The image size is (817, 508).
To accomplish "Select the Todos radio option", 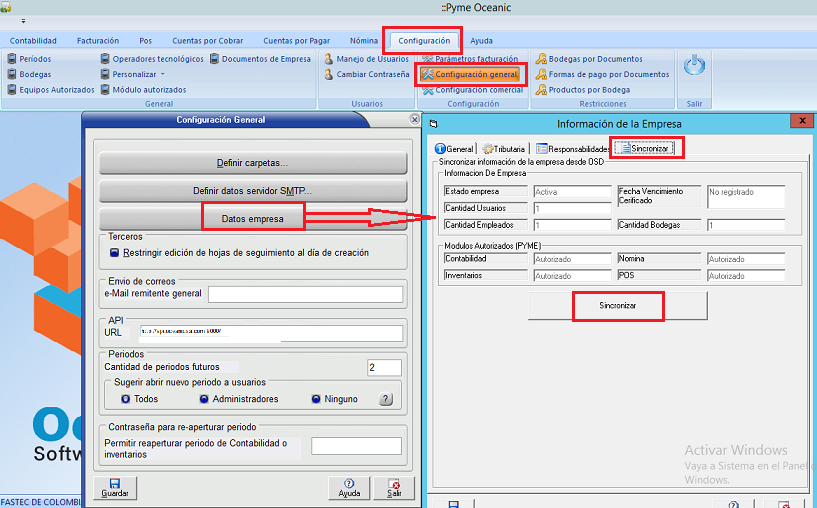I will pyautogui.click(x=125, y=399).
